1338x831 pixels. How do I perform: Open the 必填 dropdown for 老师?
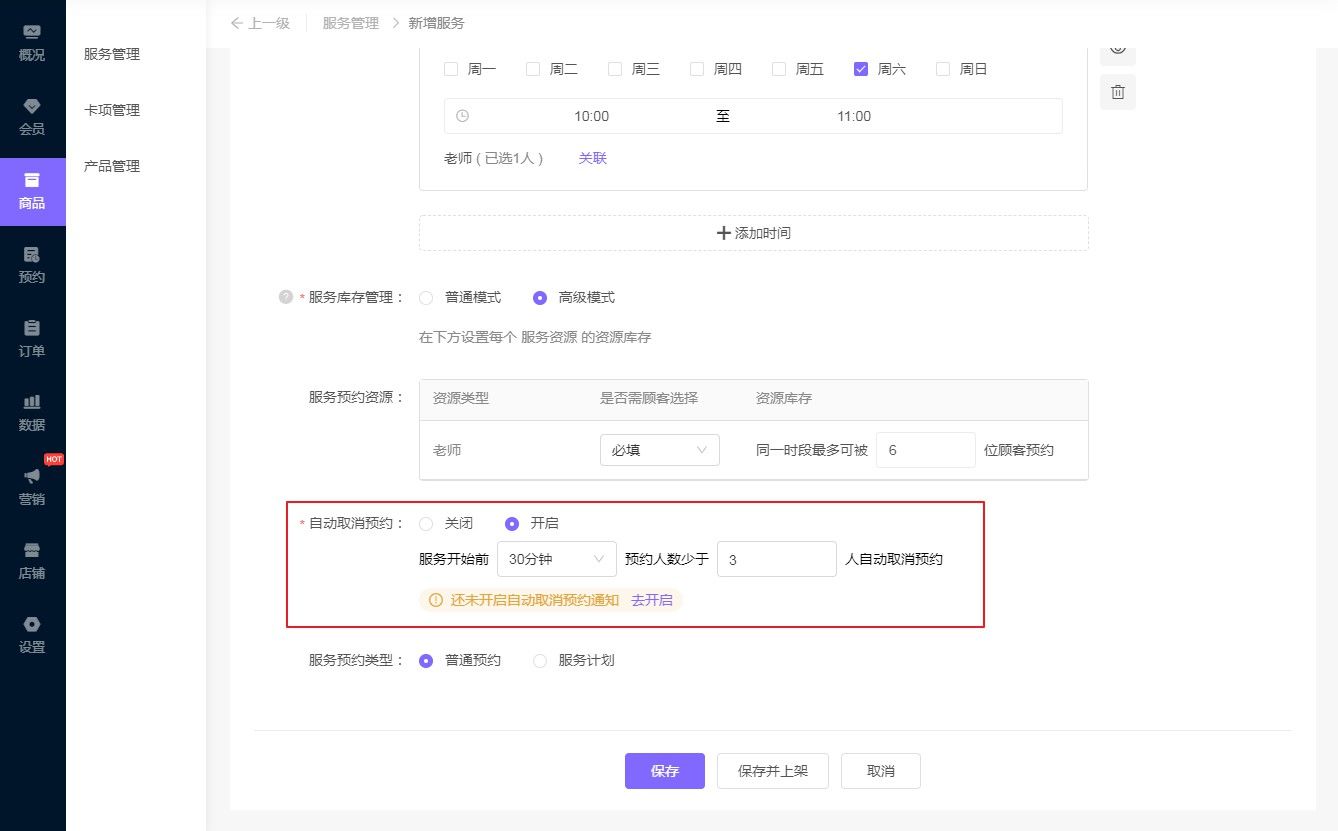click(659, 450)
